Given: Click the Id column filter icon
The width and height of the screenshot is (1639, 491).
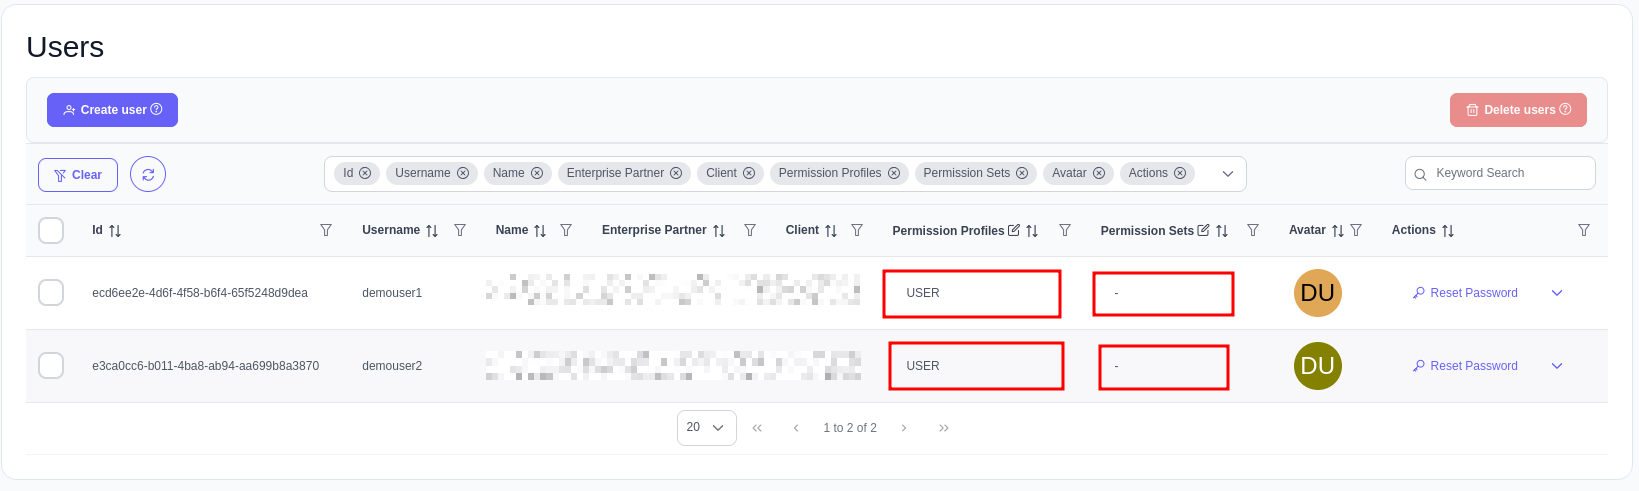Looking at the screenshot, I should [x=326, y=230].
